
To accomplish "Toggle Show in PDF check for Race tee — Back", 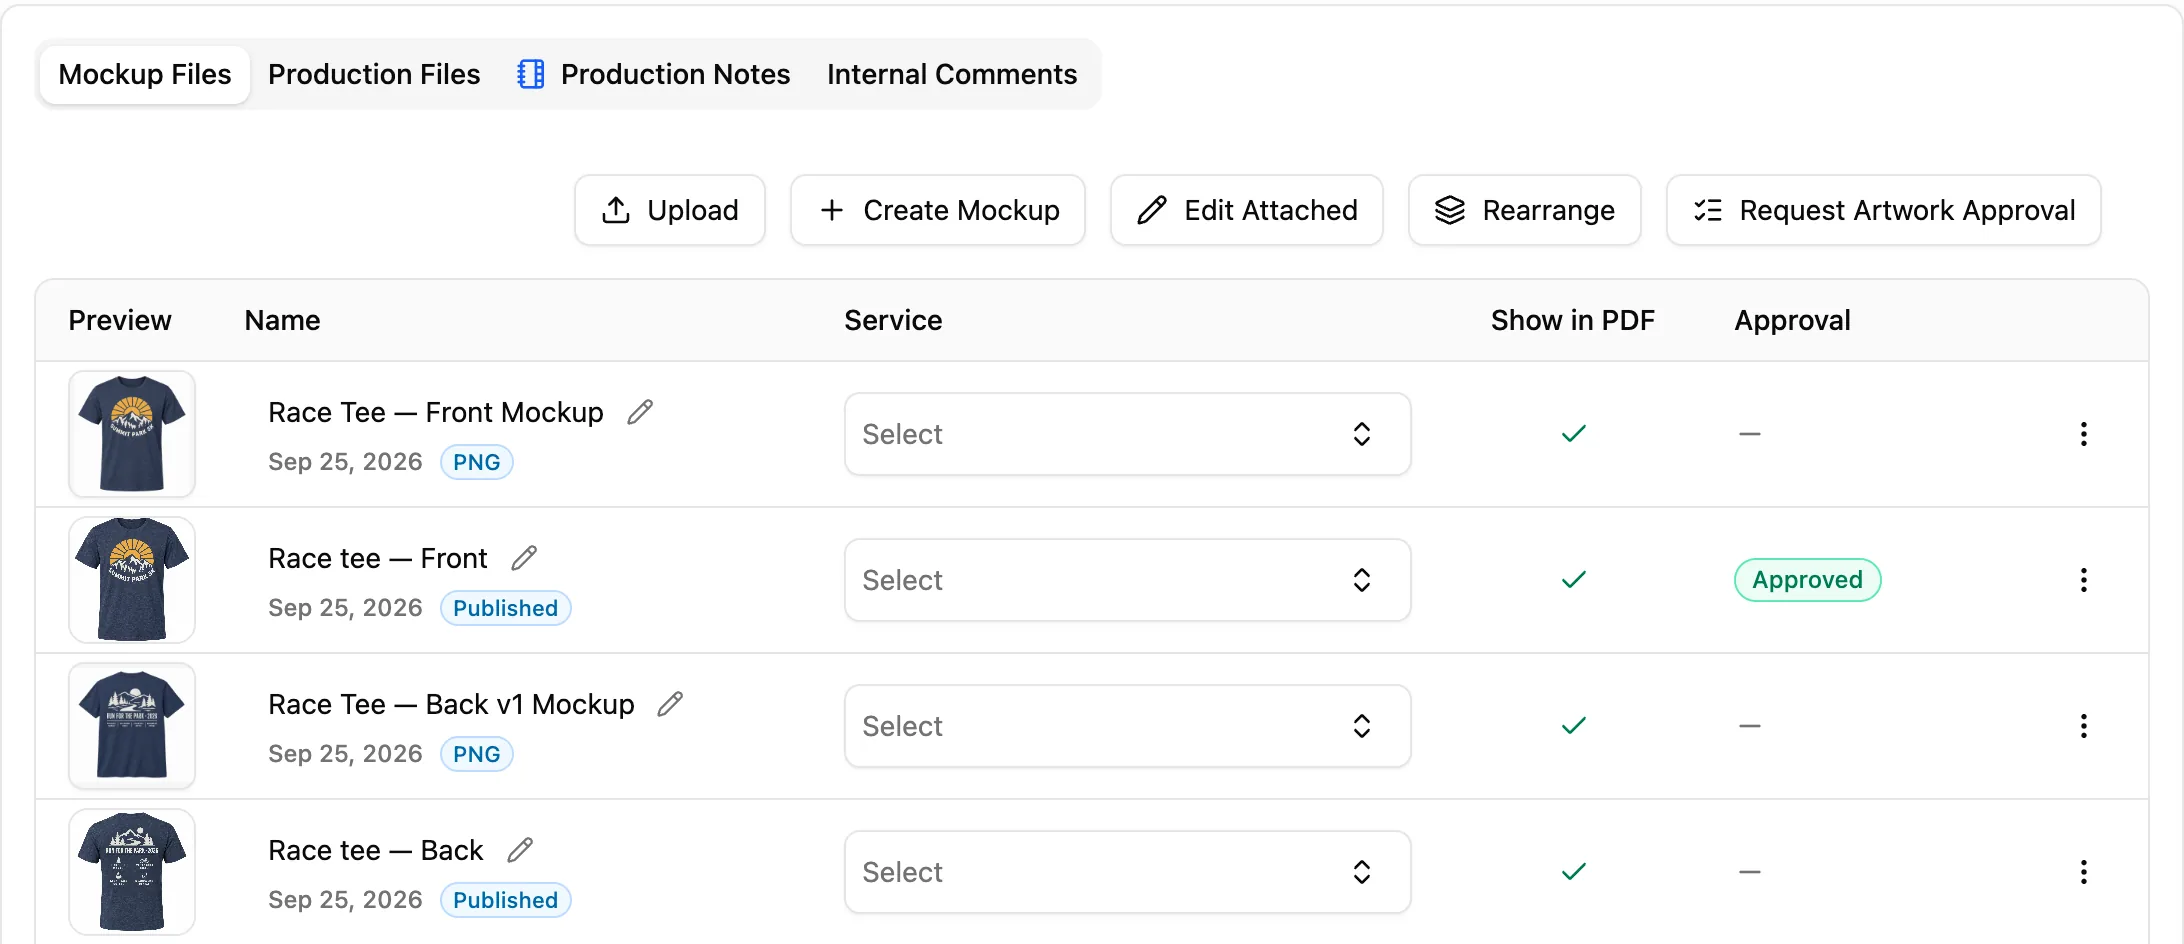I will click(x=1574, y=872).
